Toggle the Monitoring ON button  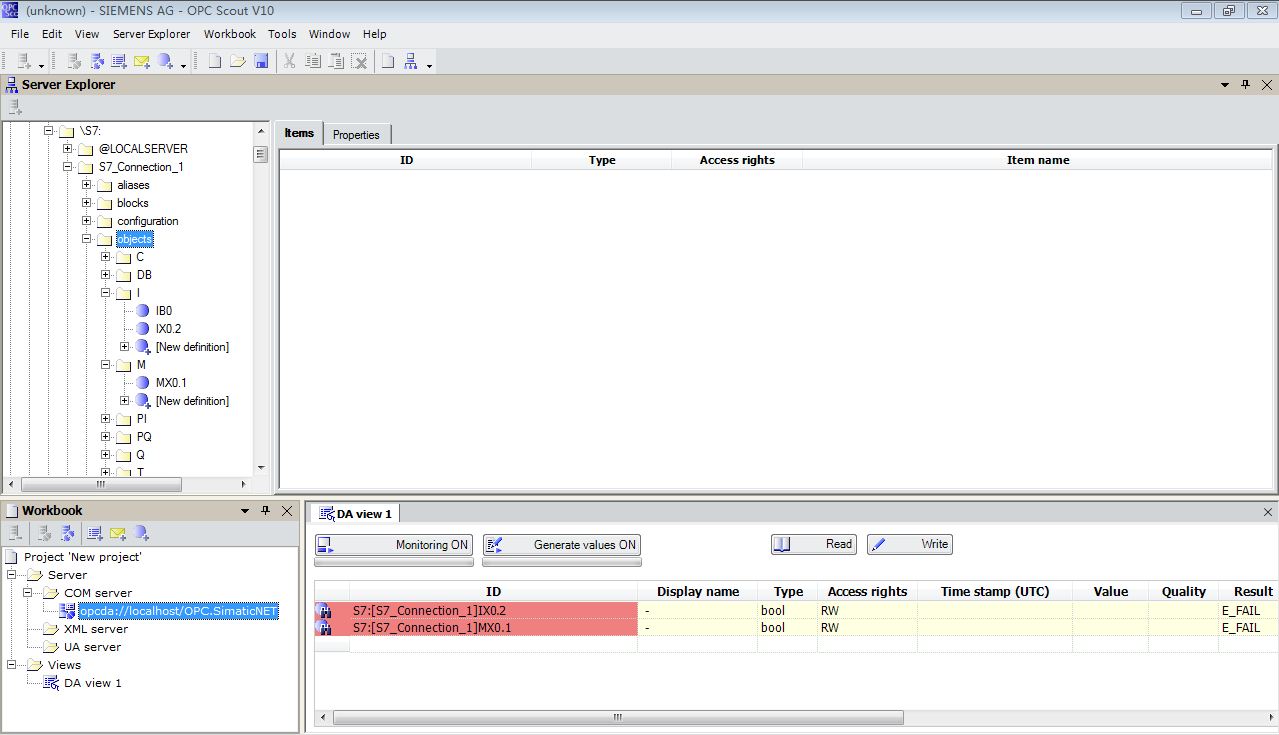coord(393,545)
